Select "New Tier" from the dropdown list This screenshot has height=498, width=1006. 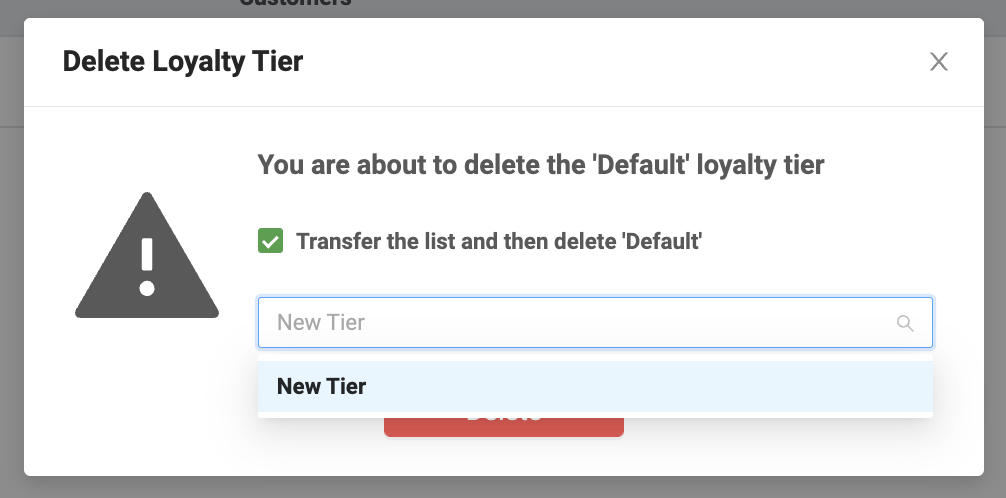point(322,386)
